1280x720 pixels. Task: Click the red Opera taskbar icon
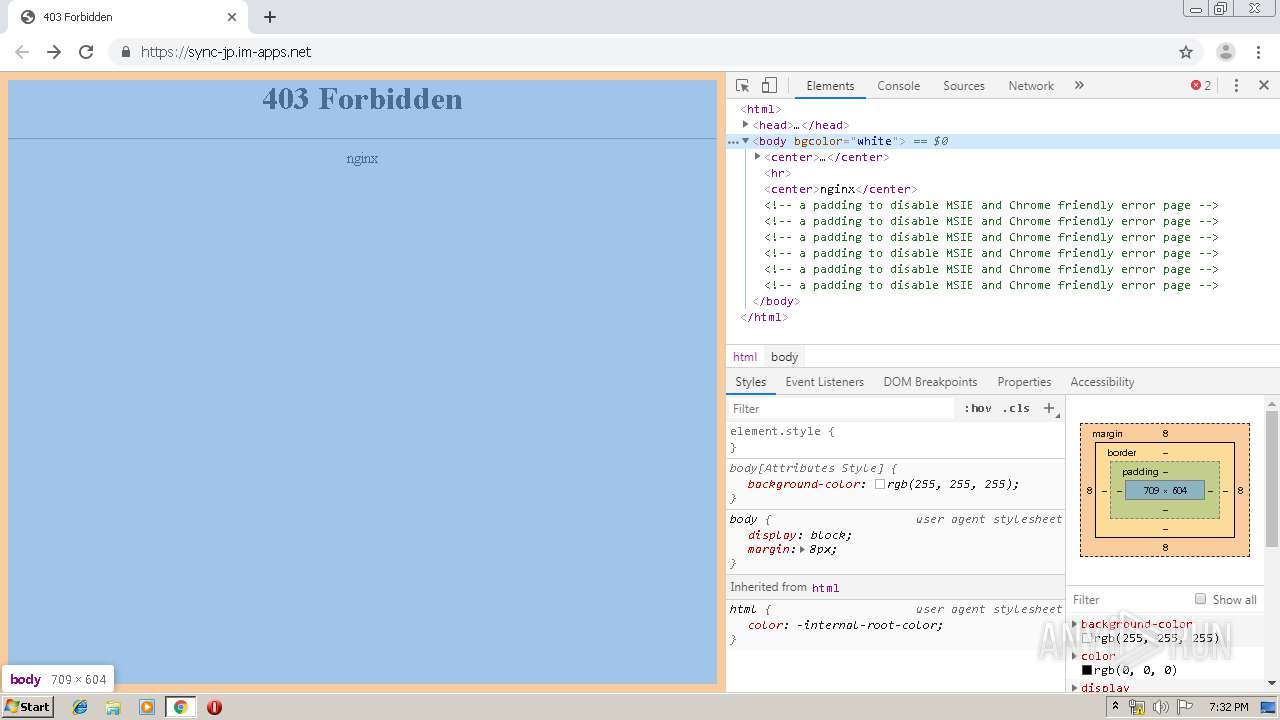(x=214, y=707)
